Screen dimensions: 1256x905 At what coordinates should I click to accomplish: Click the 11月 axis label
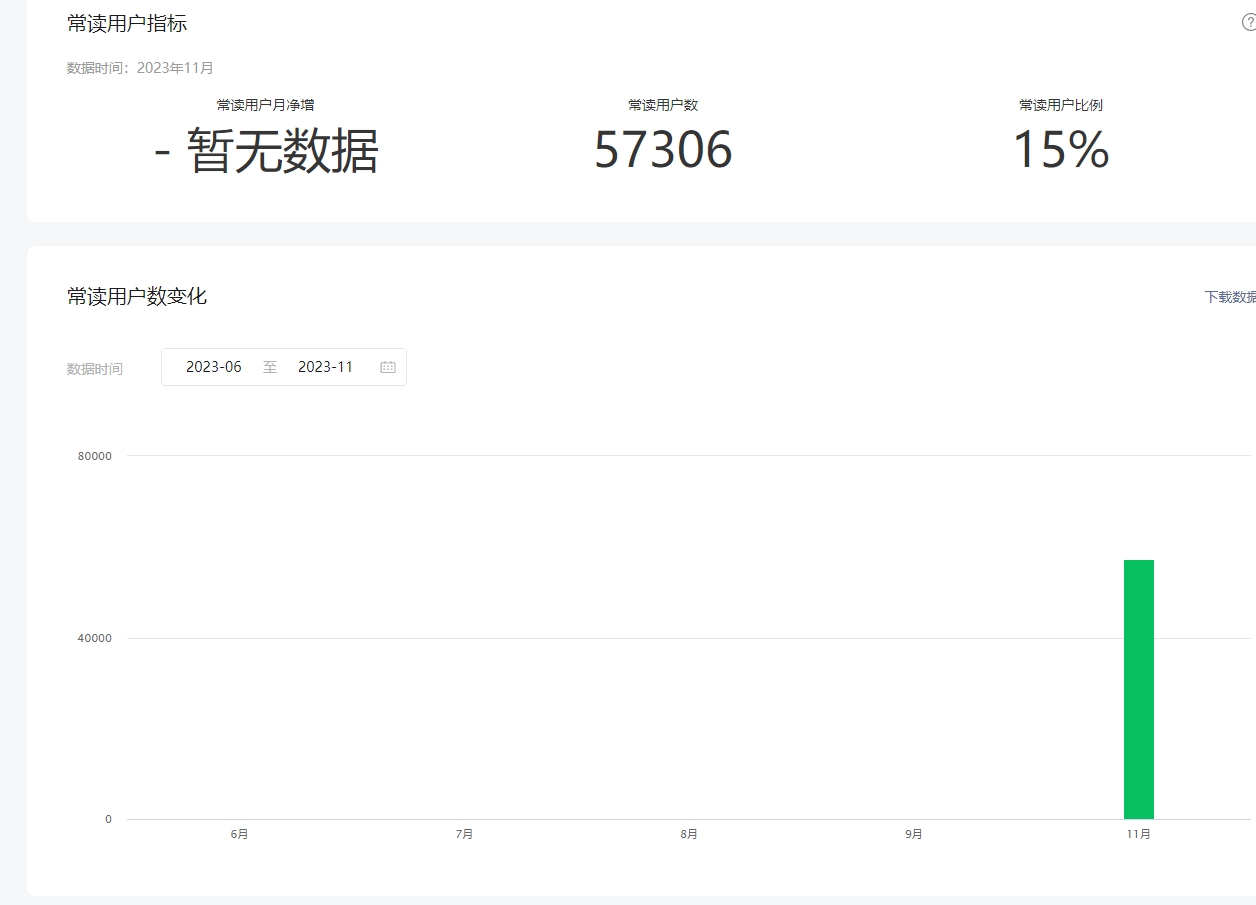click(1139, 834)
